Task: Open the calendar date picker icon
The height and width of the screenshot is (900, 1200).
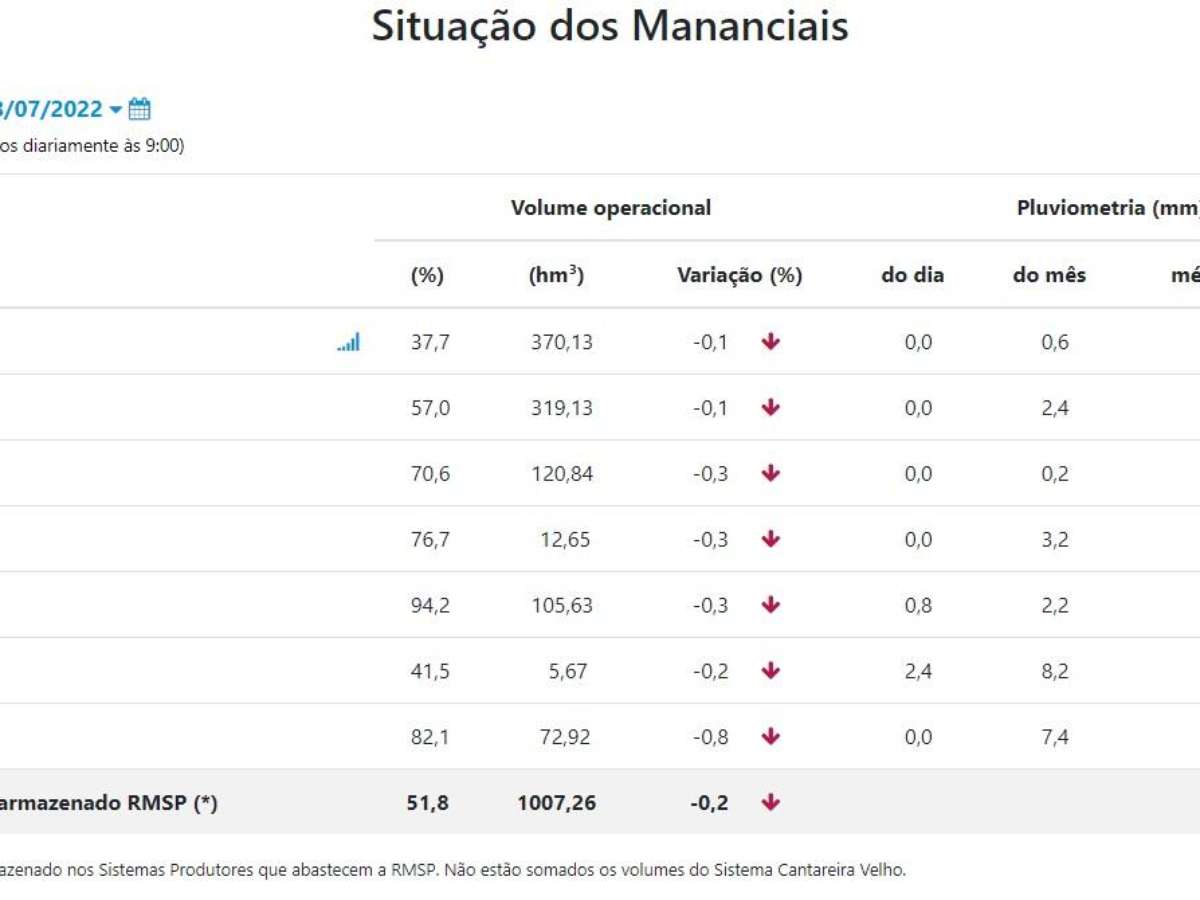Action: pyautogui.click(x=140, y=109)
